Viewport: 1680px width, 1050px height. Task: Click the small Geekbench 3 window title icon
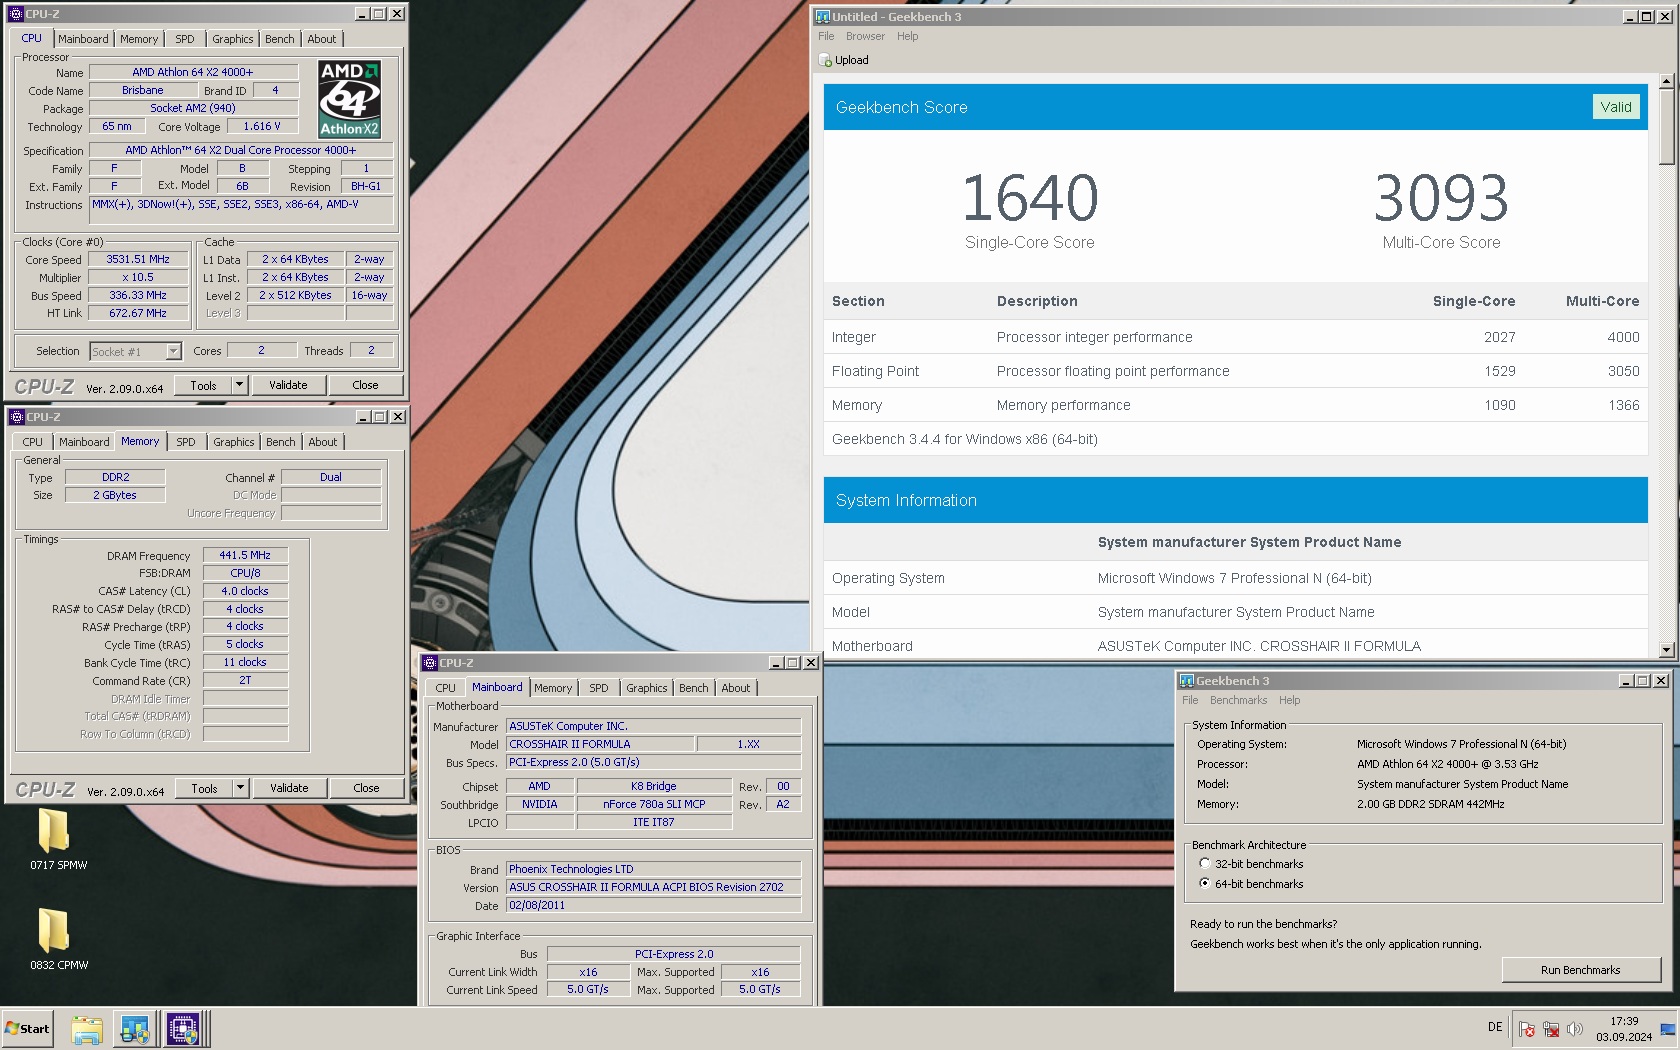click(1187, 680)
